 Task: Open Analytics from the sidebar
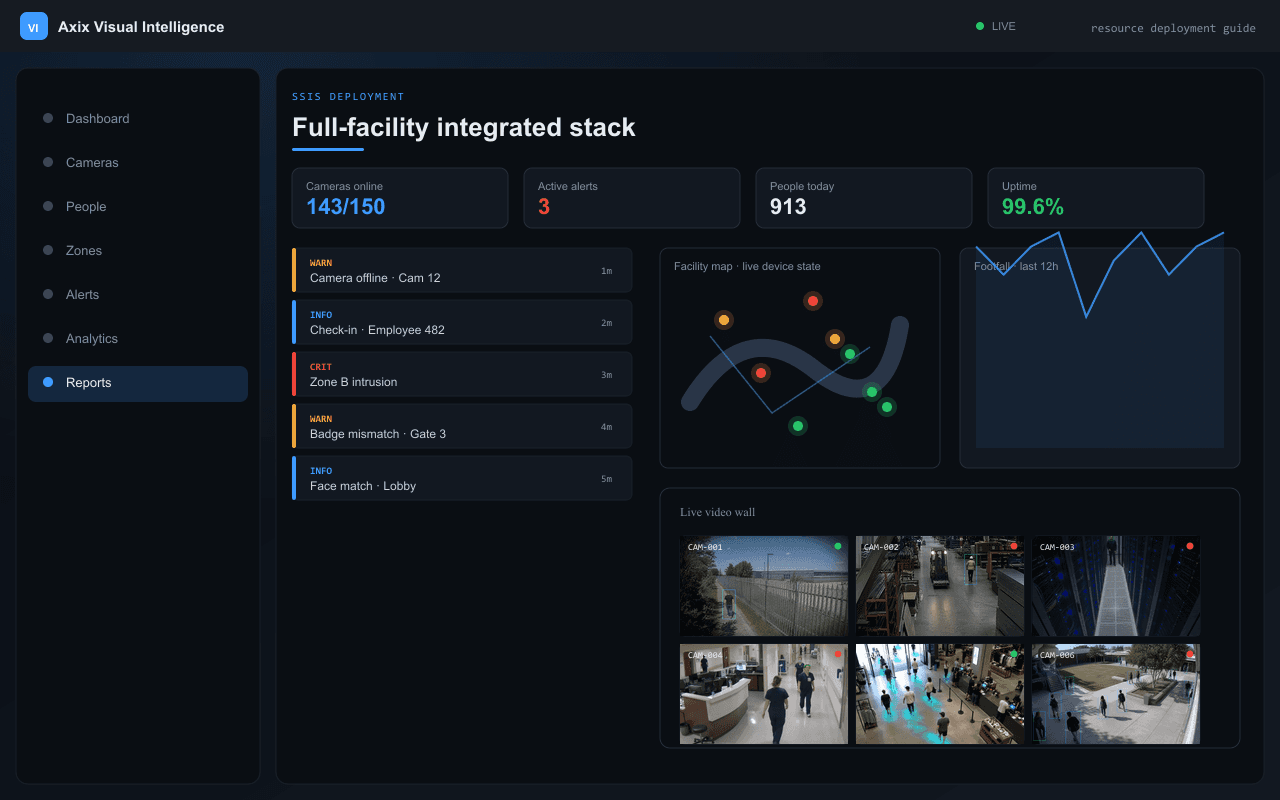click(138, 339)
